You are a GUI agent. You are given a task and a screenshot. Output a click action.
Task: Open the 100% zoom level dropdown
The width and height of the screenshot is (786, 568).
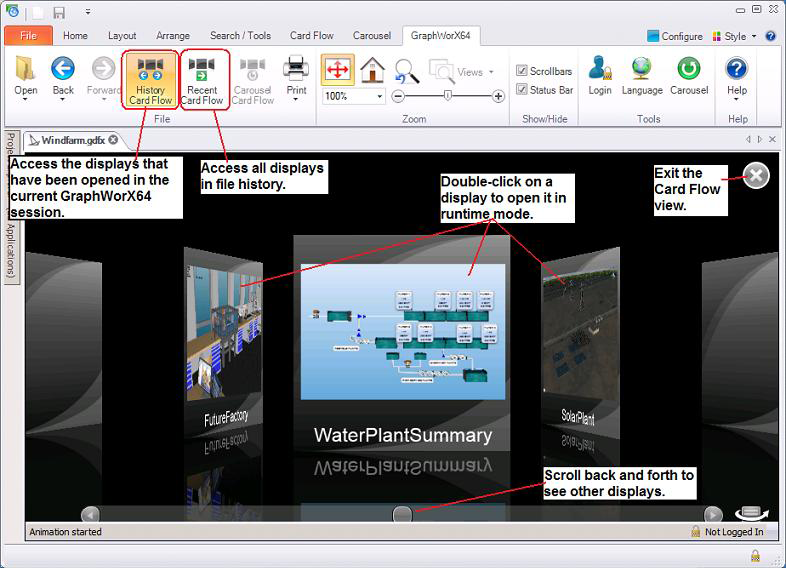[x=380, y=97]
